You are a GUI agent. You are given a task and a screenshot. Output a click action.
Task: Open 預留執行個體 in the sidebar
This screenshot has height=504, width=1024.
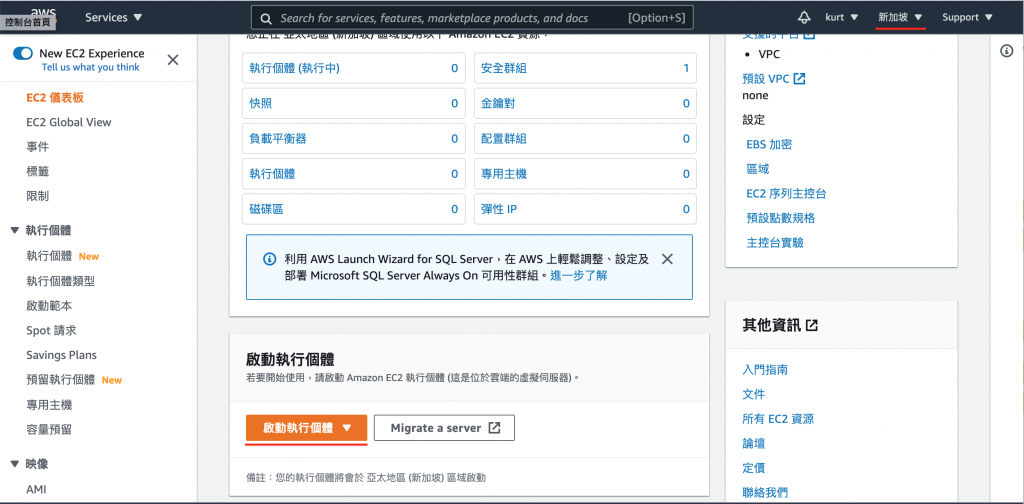tap(61, 380)
